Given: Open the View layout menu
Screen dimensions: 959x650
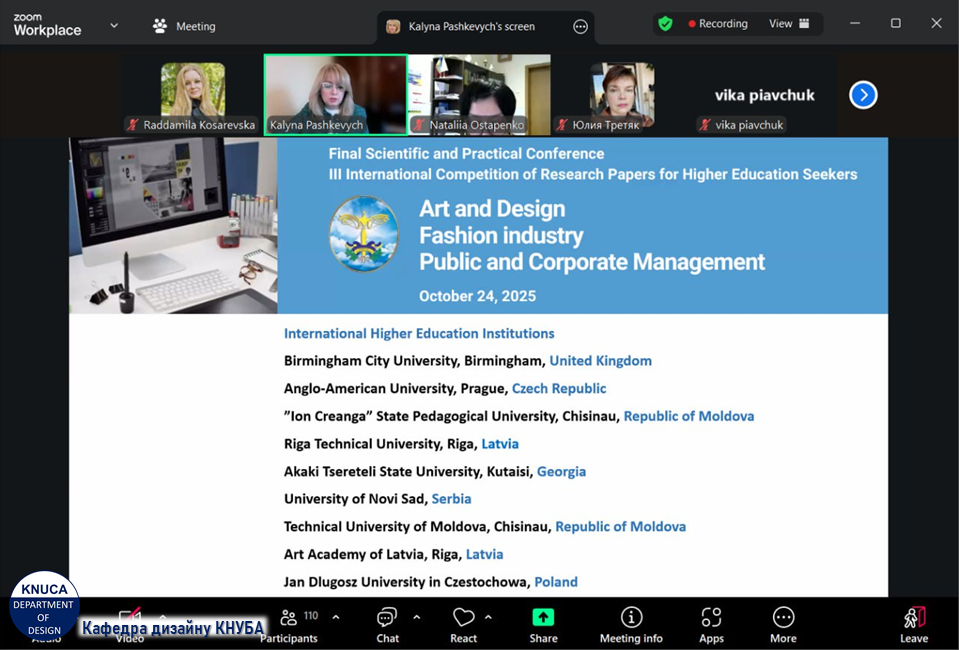Looking at the screenshot, I should click(x=789, y=24).
